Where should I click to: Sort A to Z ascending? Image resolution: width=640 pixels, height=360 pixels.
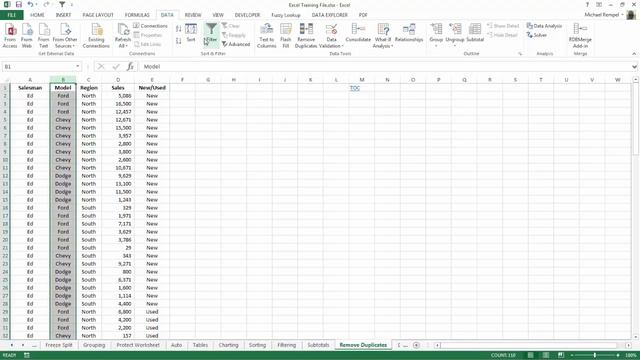coord(178,29)
